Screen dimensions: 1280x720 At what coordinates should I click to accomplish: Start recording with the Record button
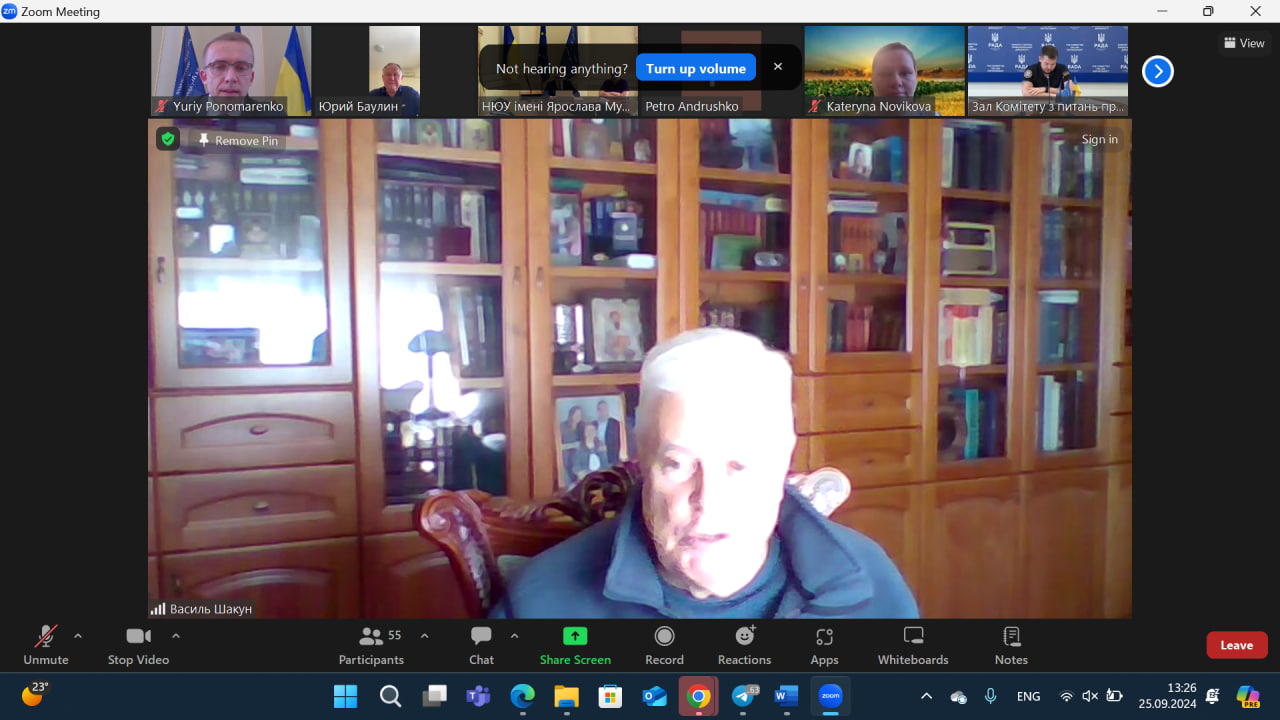[x=664, y=645]
